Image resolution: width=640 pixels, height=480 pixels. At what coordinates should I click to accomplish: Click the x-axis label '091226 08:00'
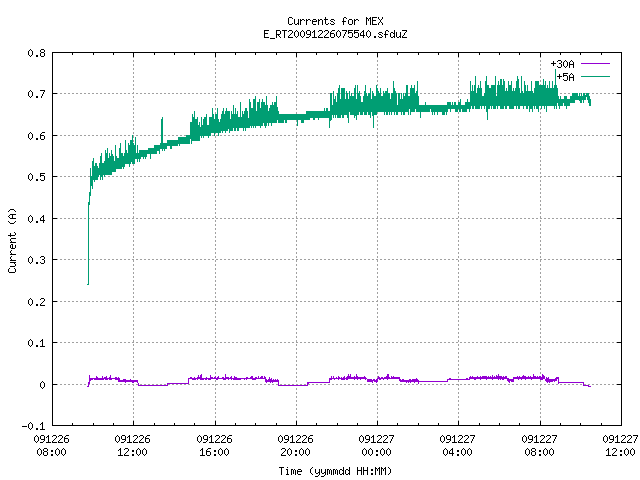(51, 446)
